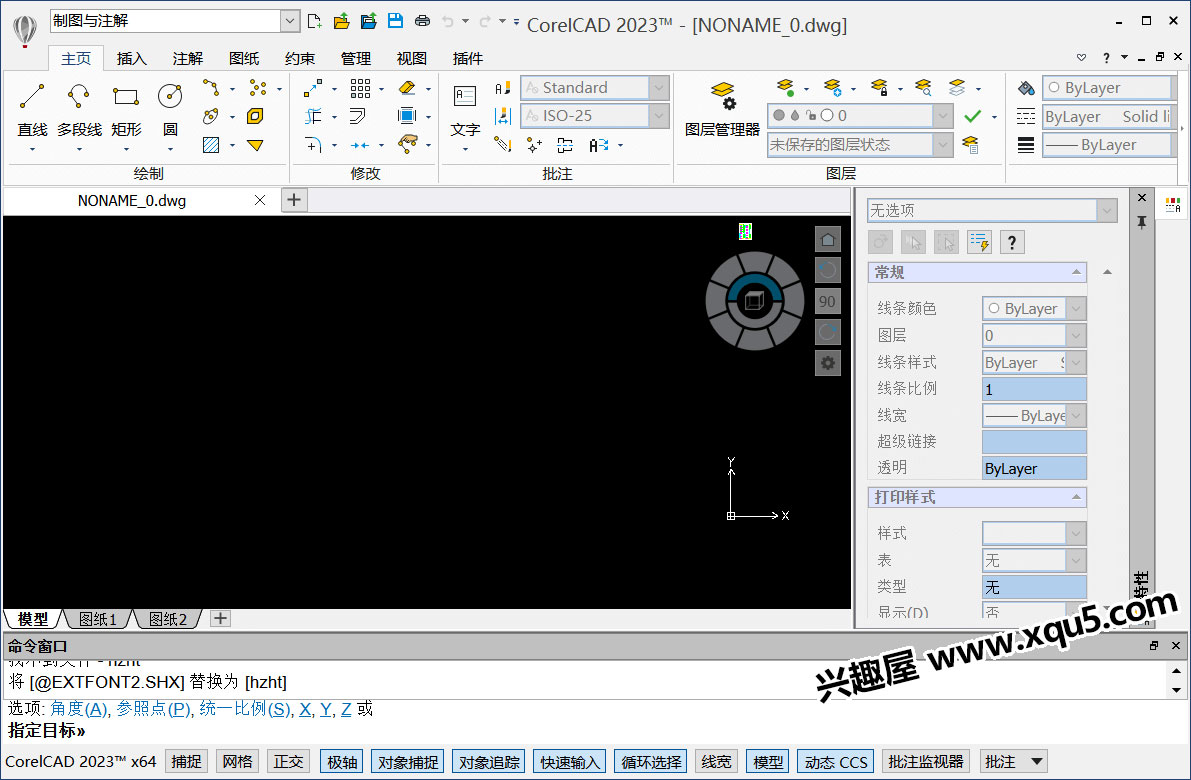The image size is (1191, 780).
Task: Click the Pattern array tool icon
Action: pos(360,89)
